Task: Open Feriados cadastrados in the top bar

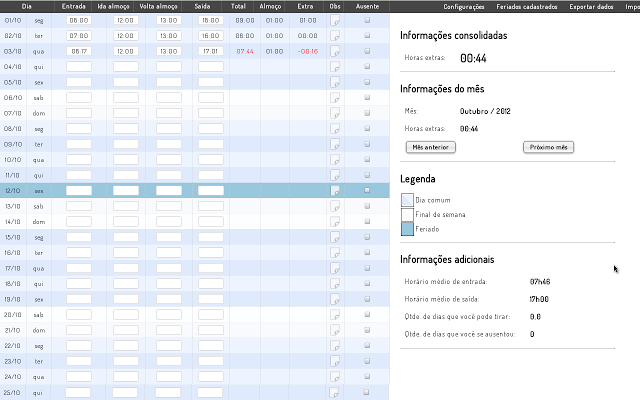Action: coord(526,6)
